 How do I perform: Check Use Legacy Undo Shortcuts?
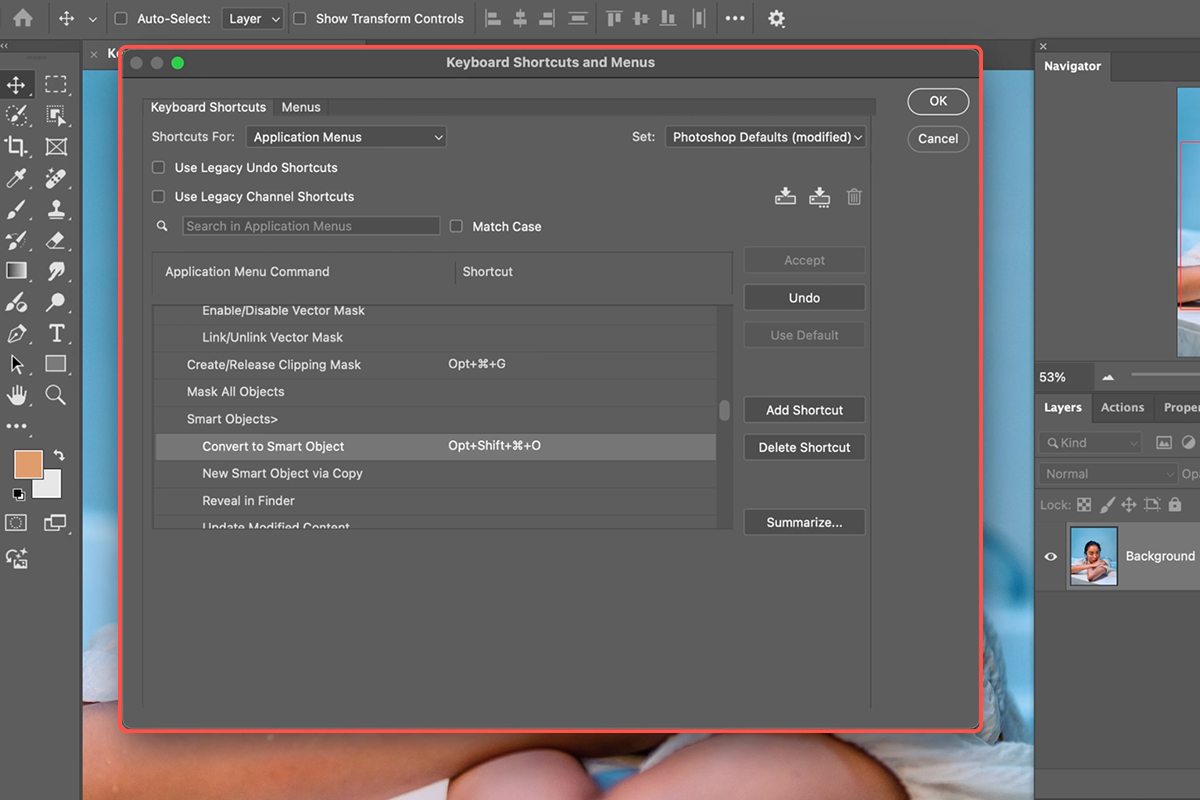click(x=158, y=167)
